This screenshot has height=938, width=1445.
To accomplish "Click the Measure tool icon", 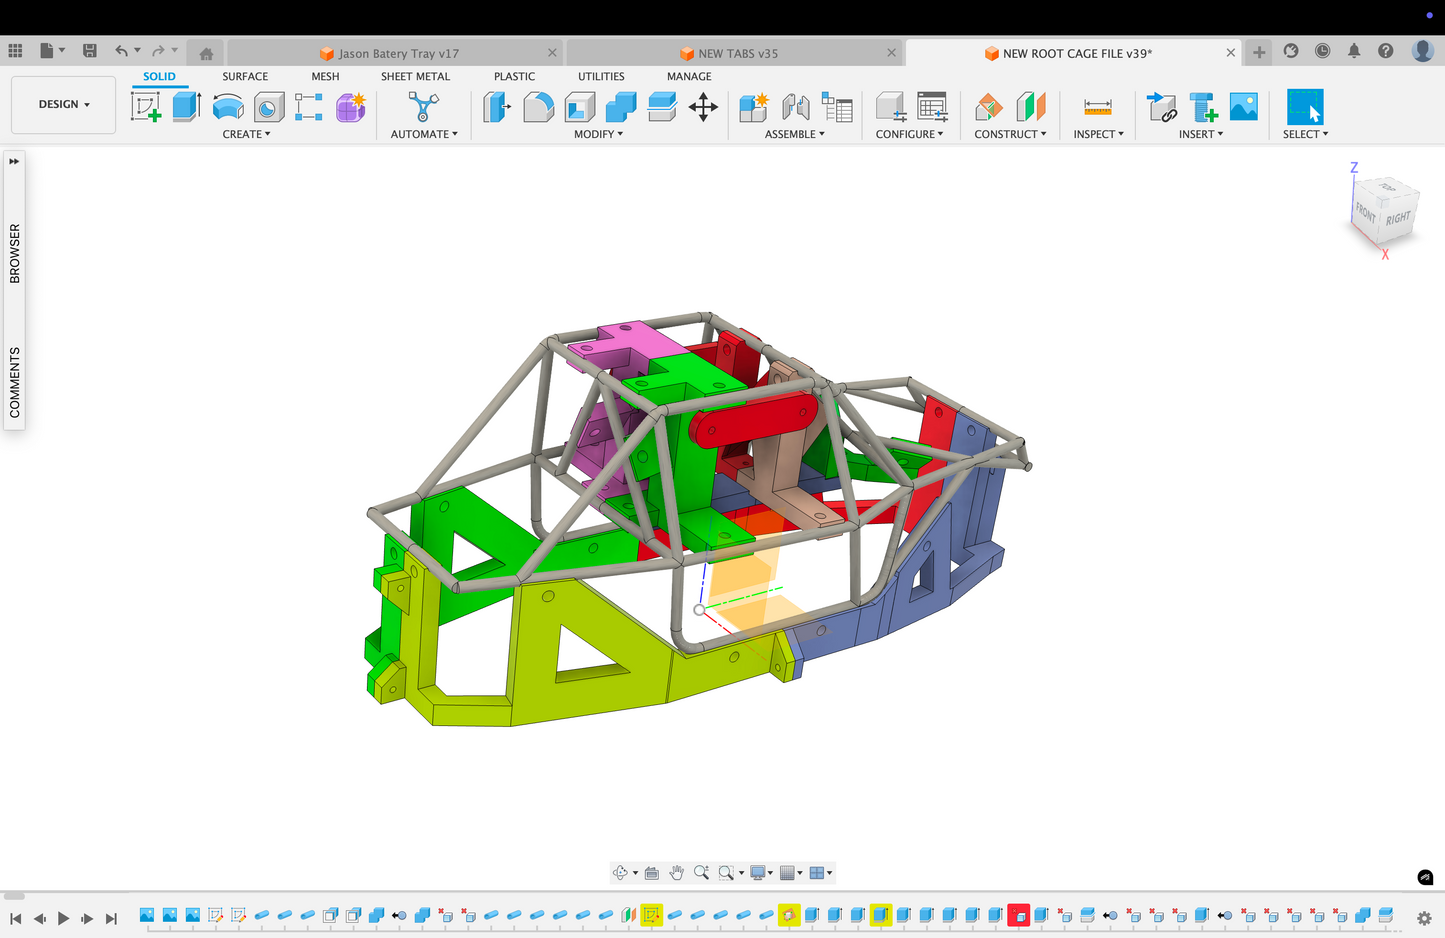I will point(1097,107).
